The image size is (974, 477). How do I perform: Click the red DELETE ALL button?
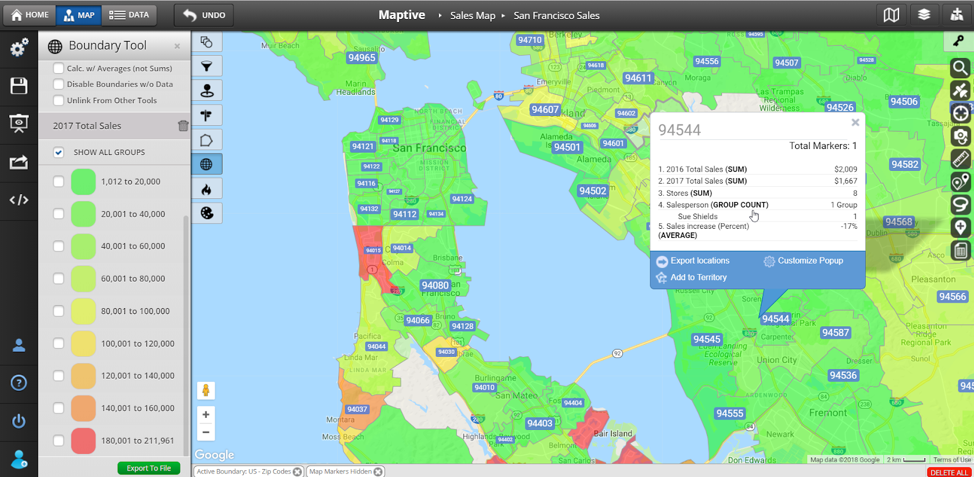click(x=948, y=473)
